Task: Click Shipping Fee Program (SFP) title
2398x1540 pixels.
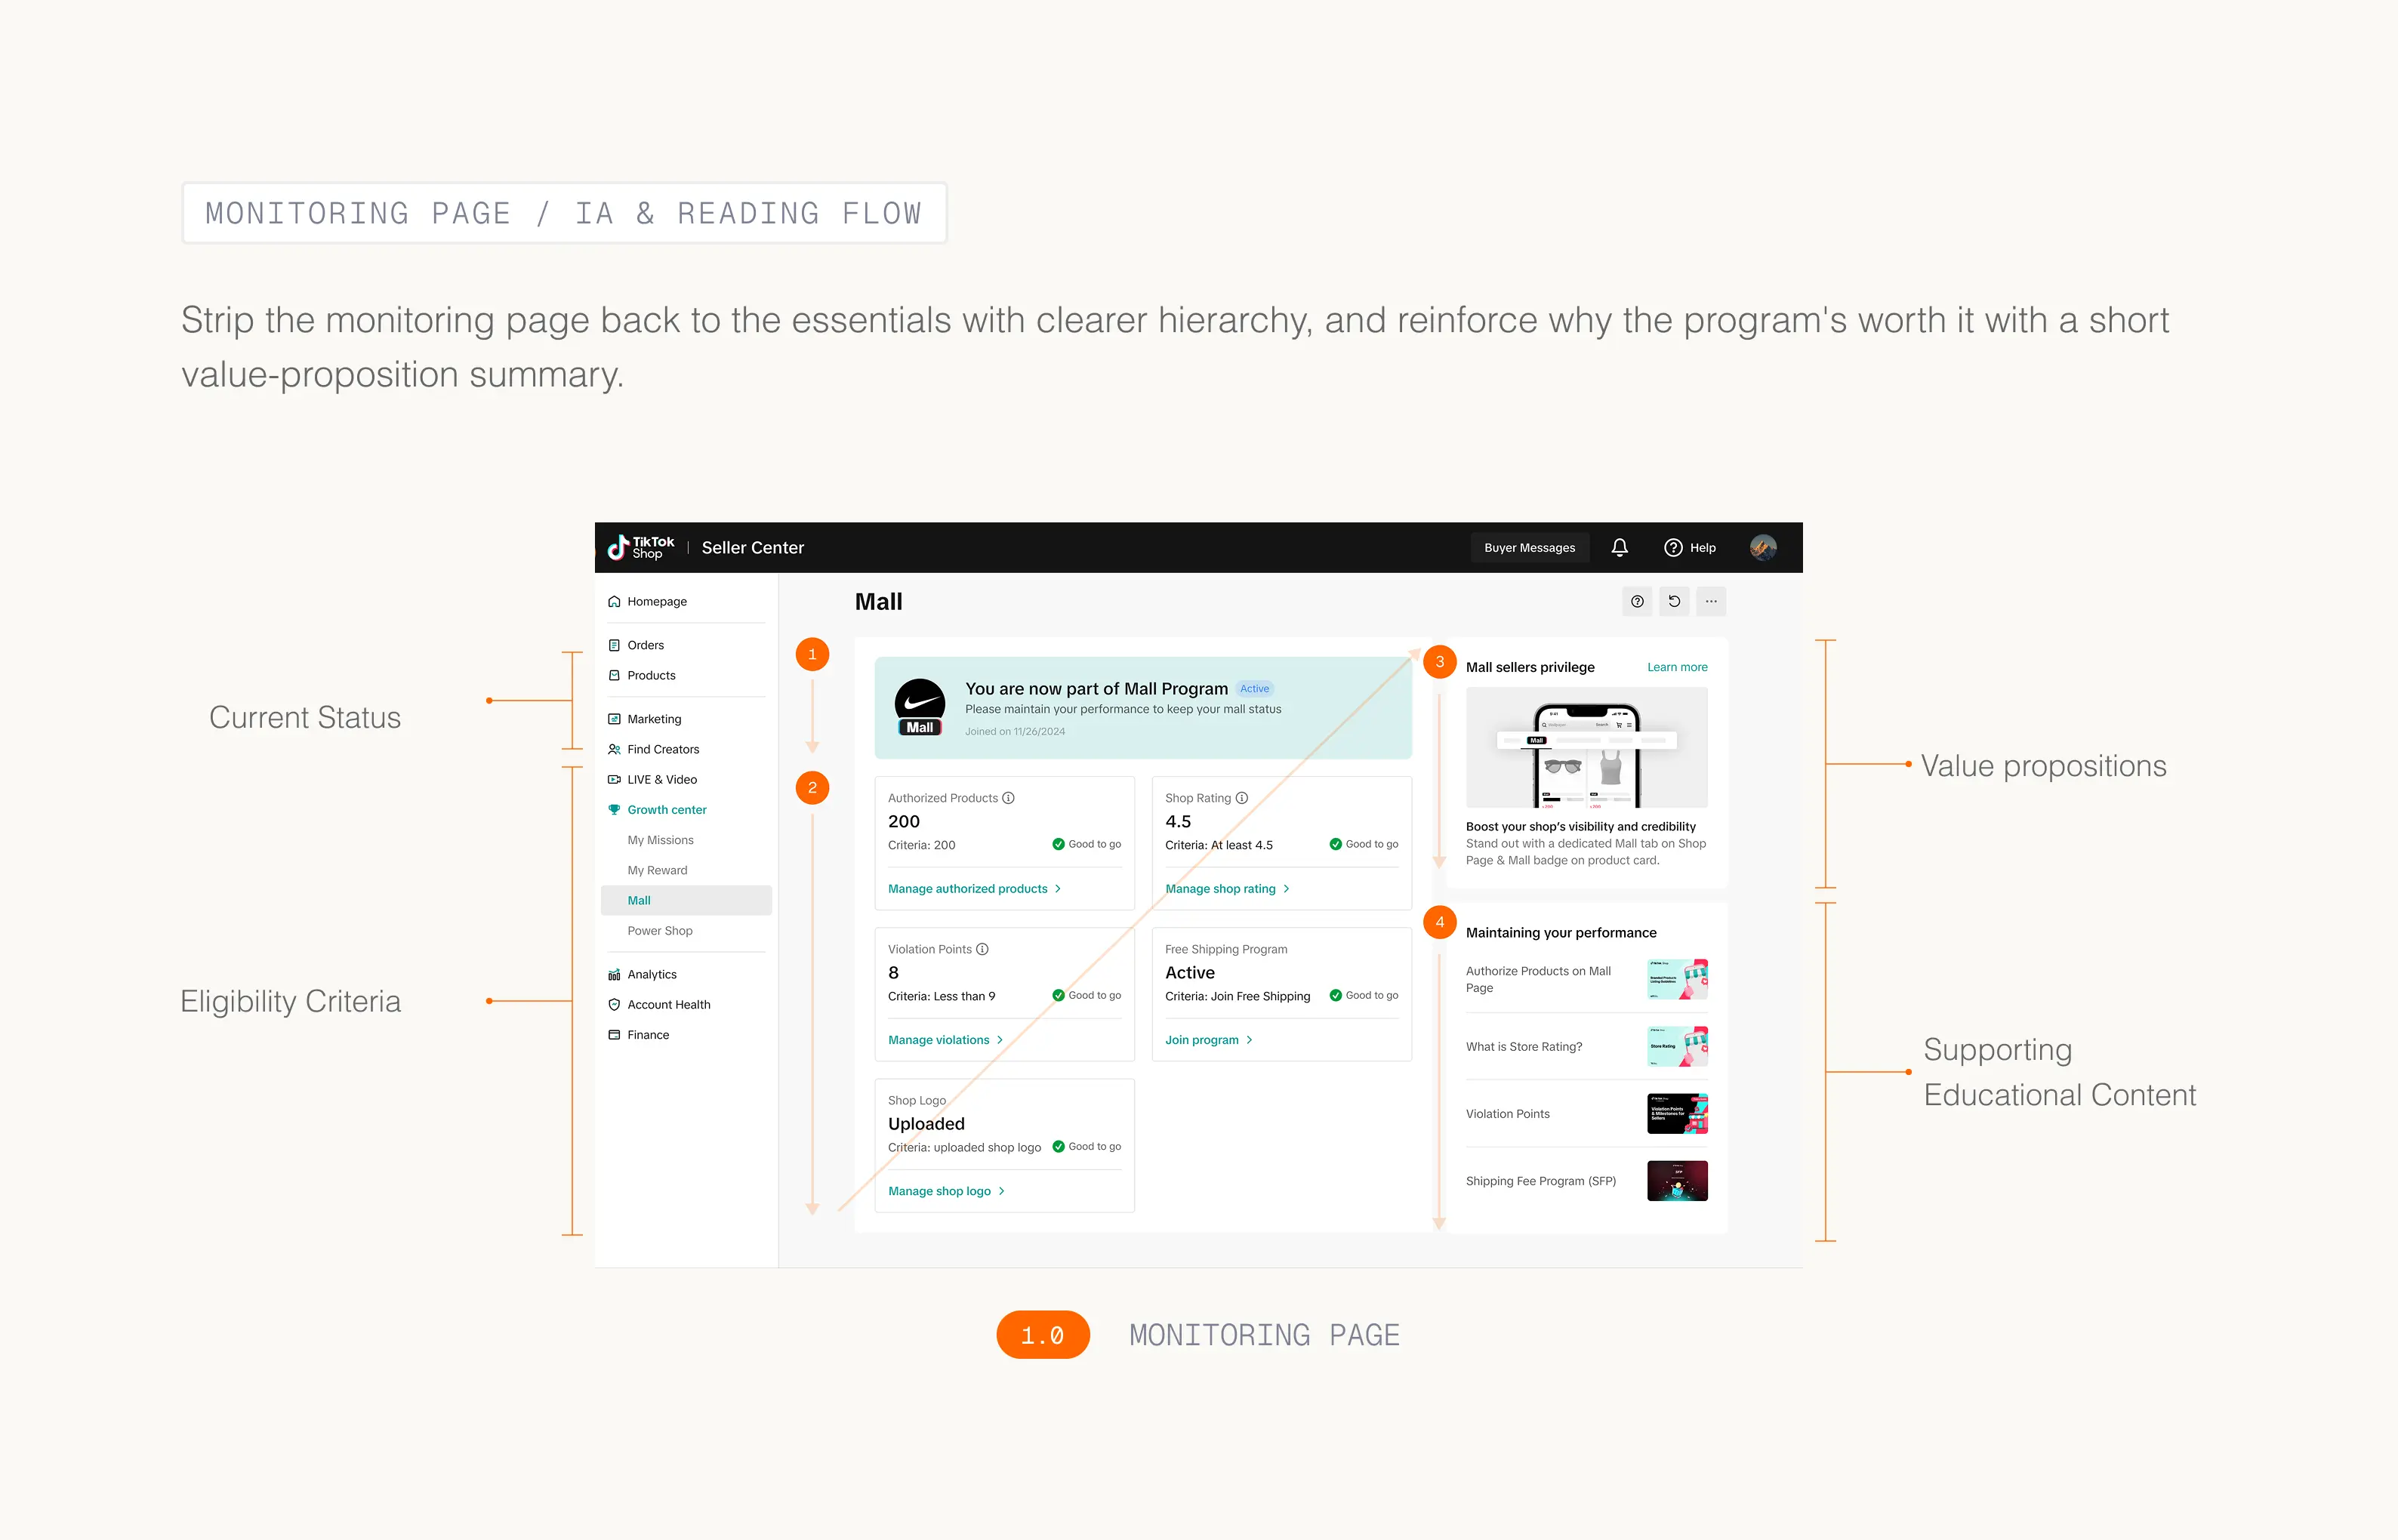Action: point(1540,1181)
